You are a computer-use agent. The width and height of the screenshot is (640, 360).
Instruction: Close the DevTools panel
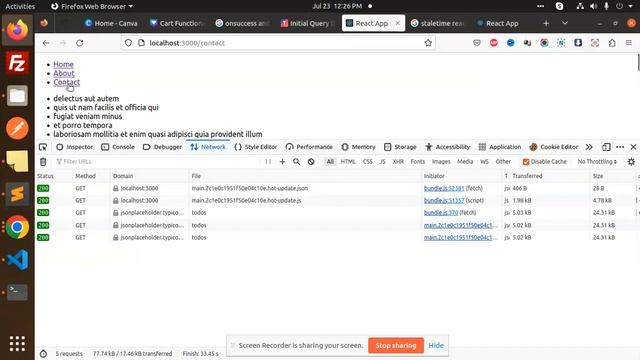pyautogui.click(x=633, y=147)
